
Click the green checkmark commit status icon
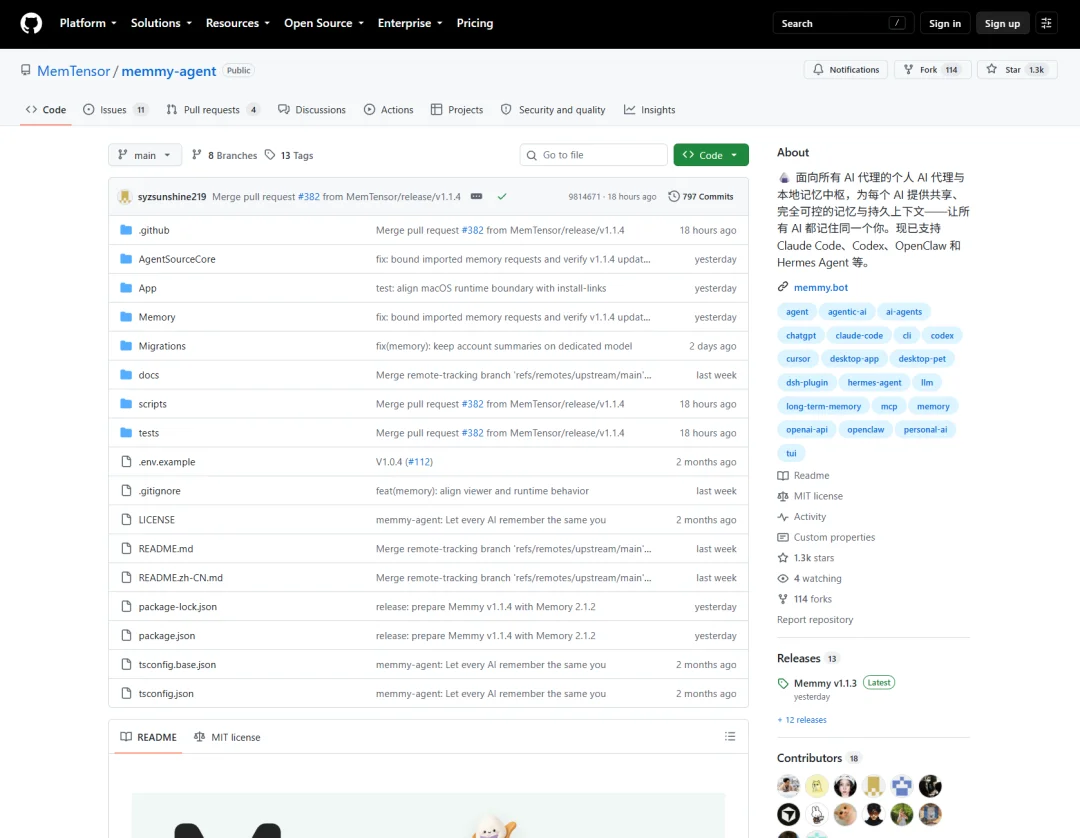click(502, 196)
